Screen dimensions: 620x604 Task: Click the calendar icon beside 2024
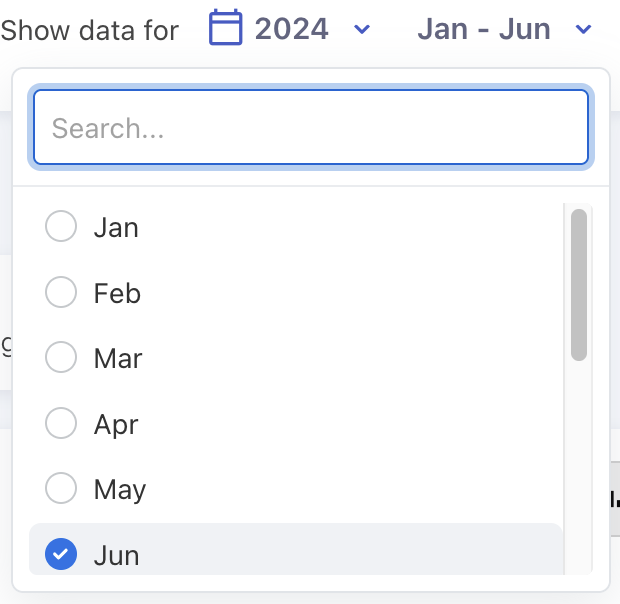(x=226, y=28)
